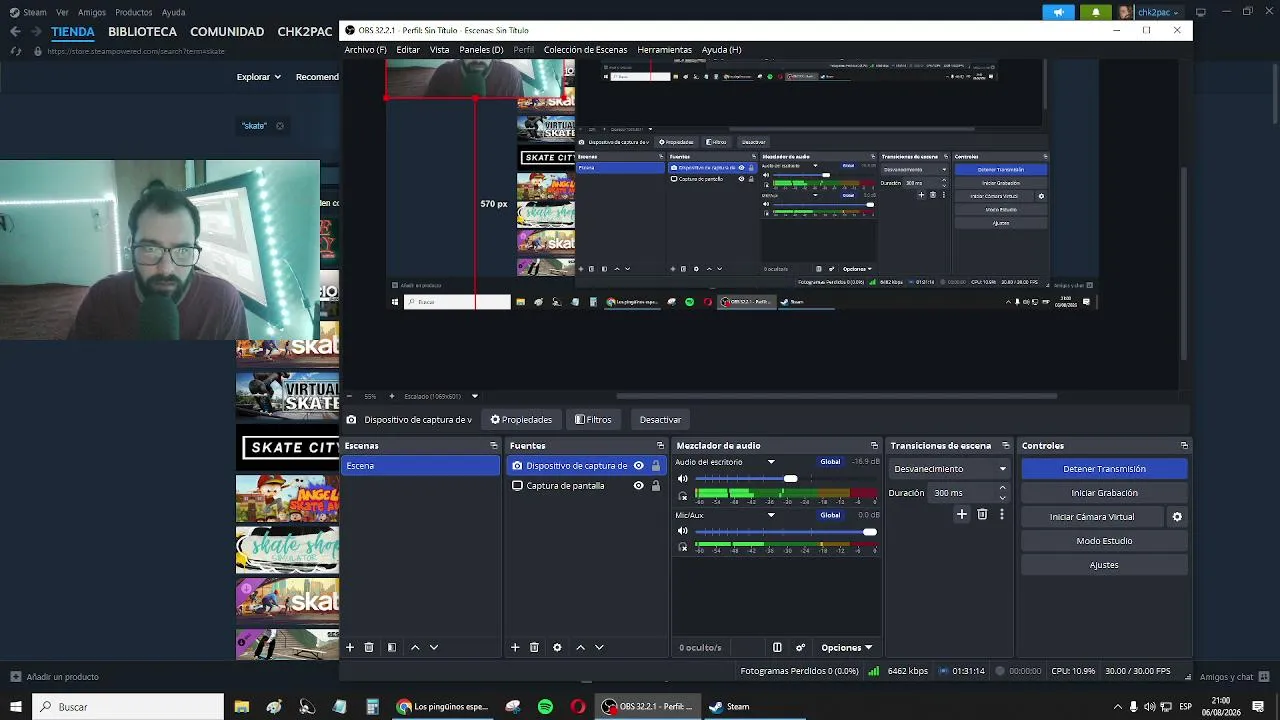Toggle lock on Captura de pantalla source
Viewport: 1280px width, 720px height.
point(656,486)
